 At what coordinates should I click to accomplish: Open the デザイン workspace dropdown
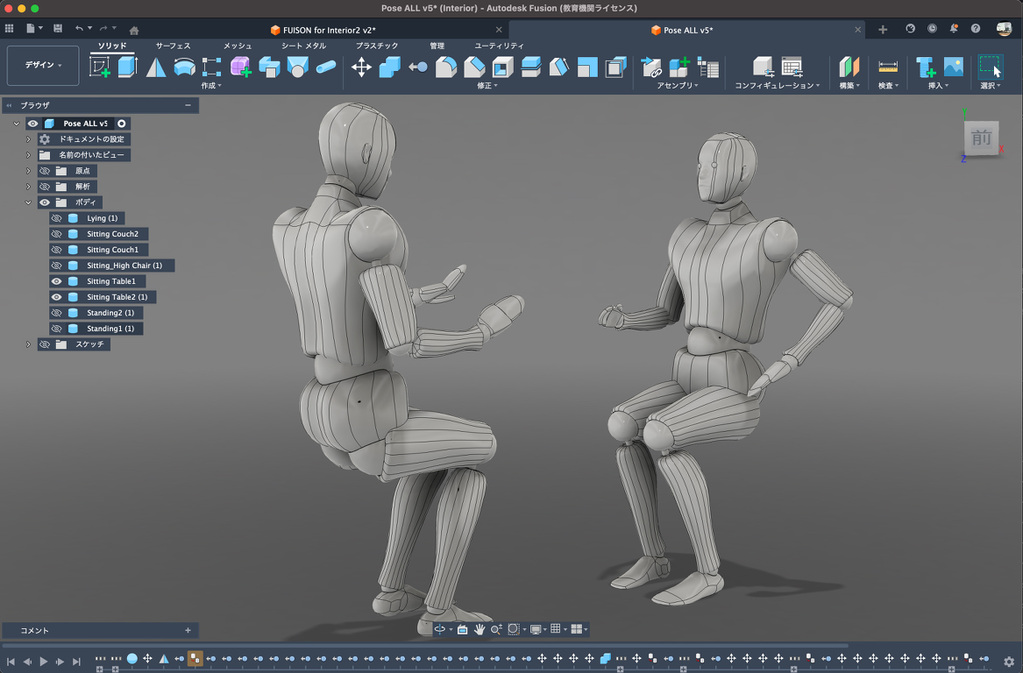click(43, 65)
